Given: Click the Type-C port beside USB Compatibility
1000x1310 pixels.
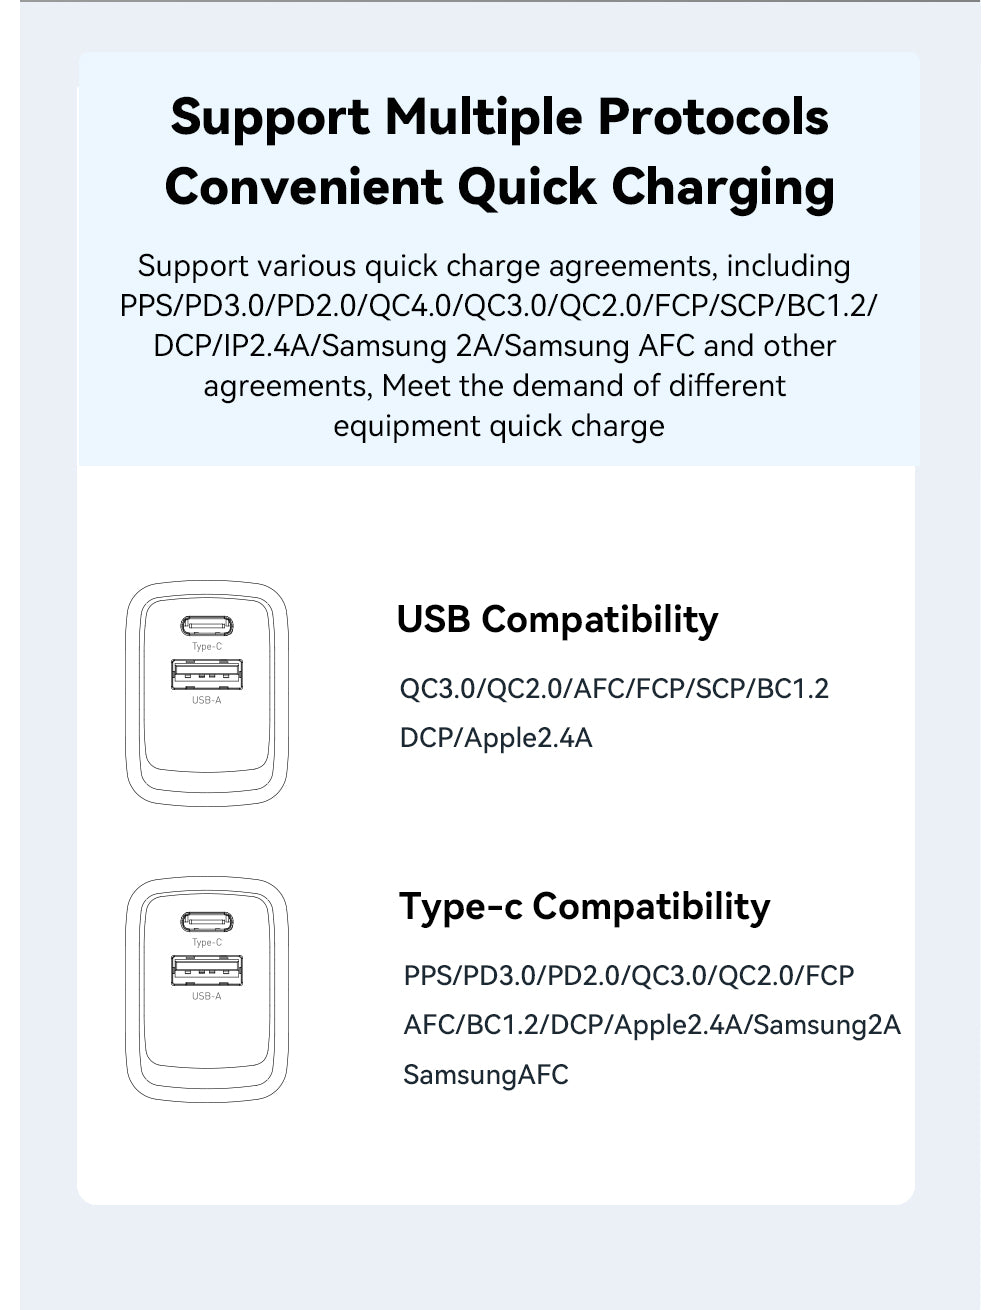Looking at the screenshot, I should click(x=206, y=626).
